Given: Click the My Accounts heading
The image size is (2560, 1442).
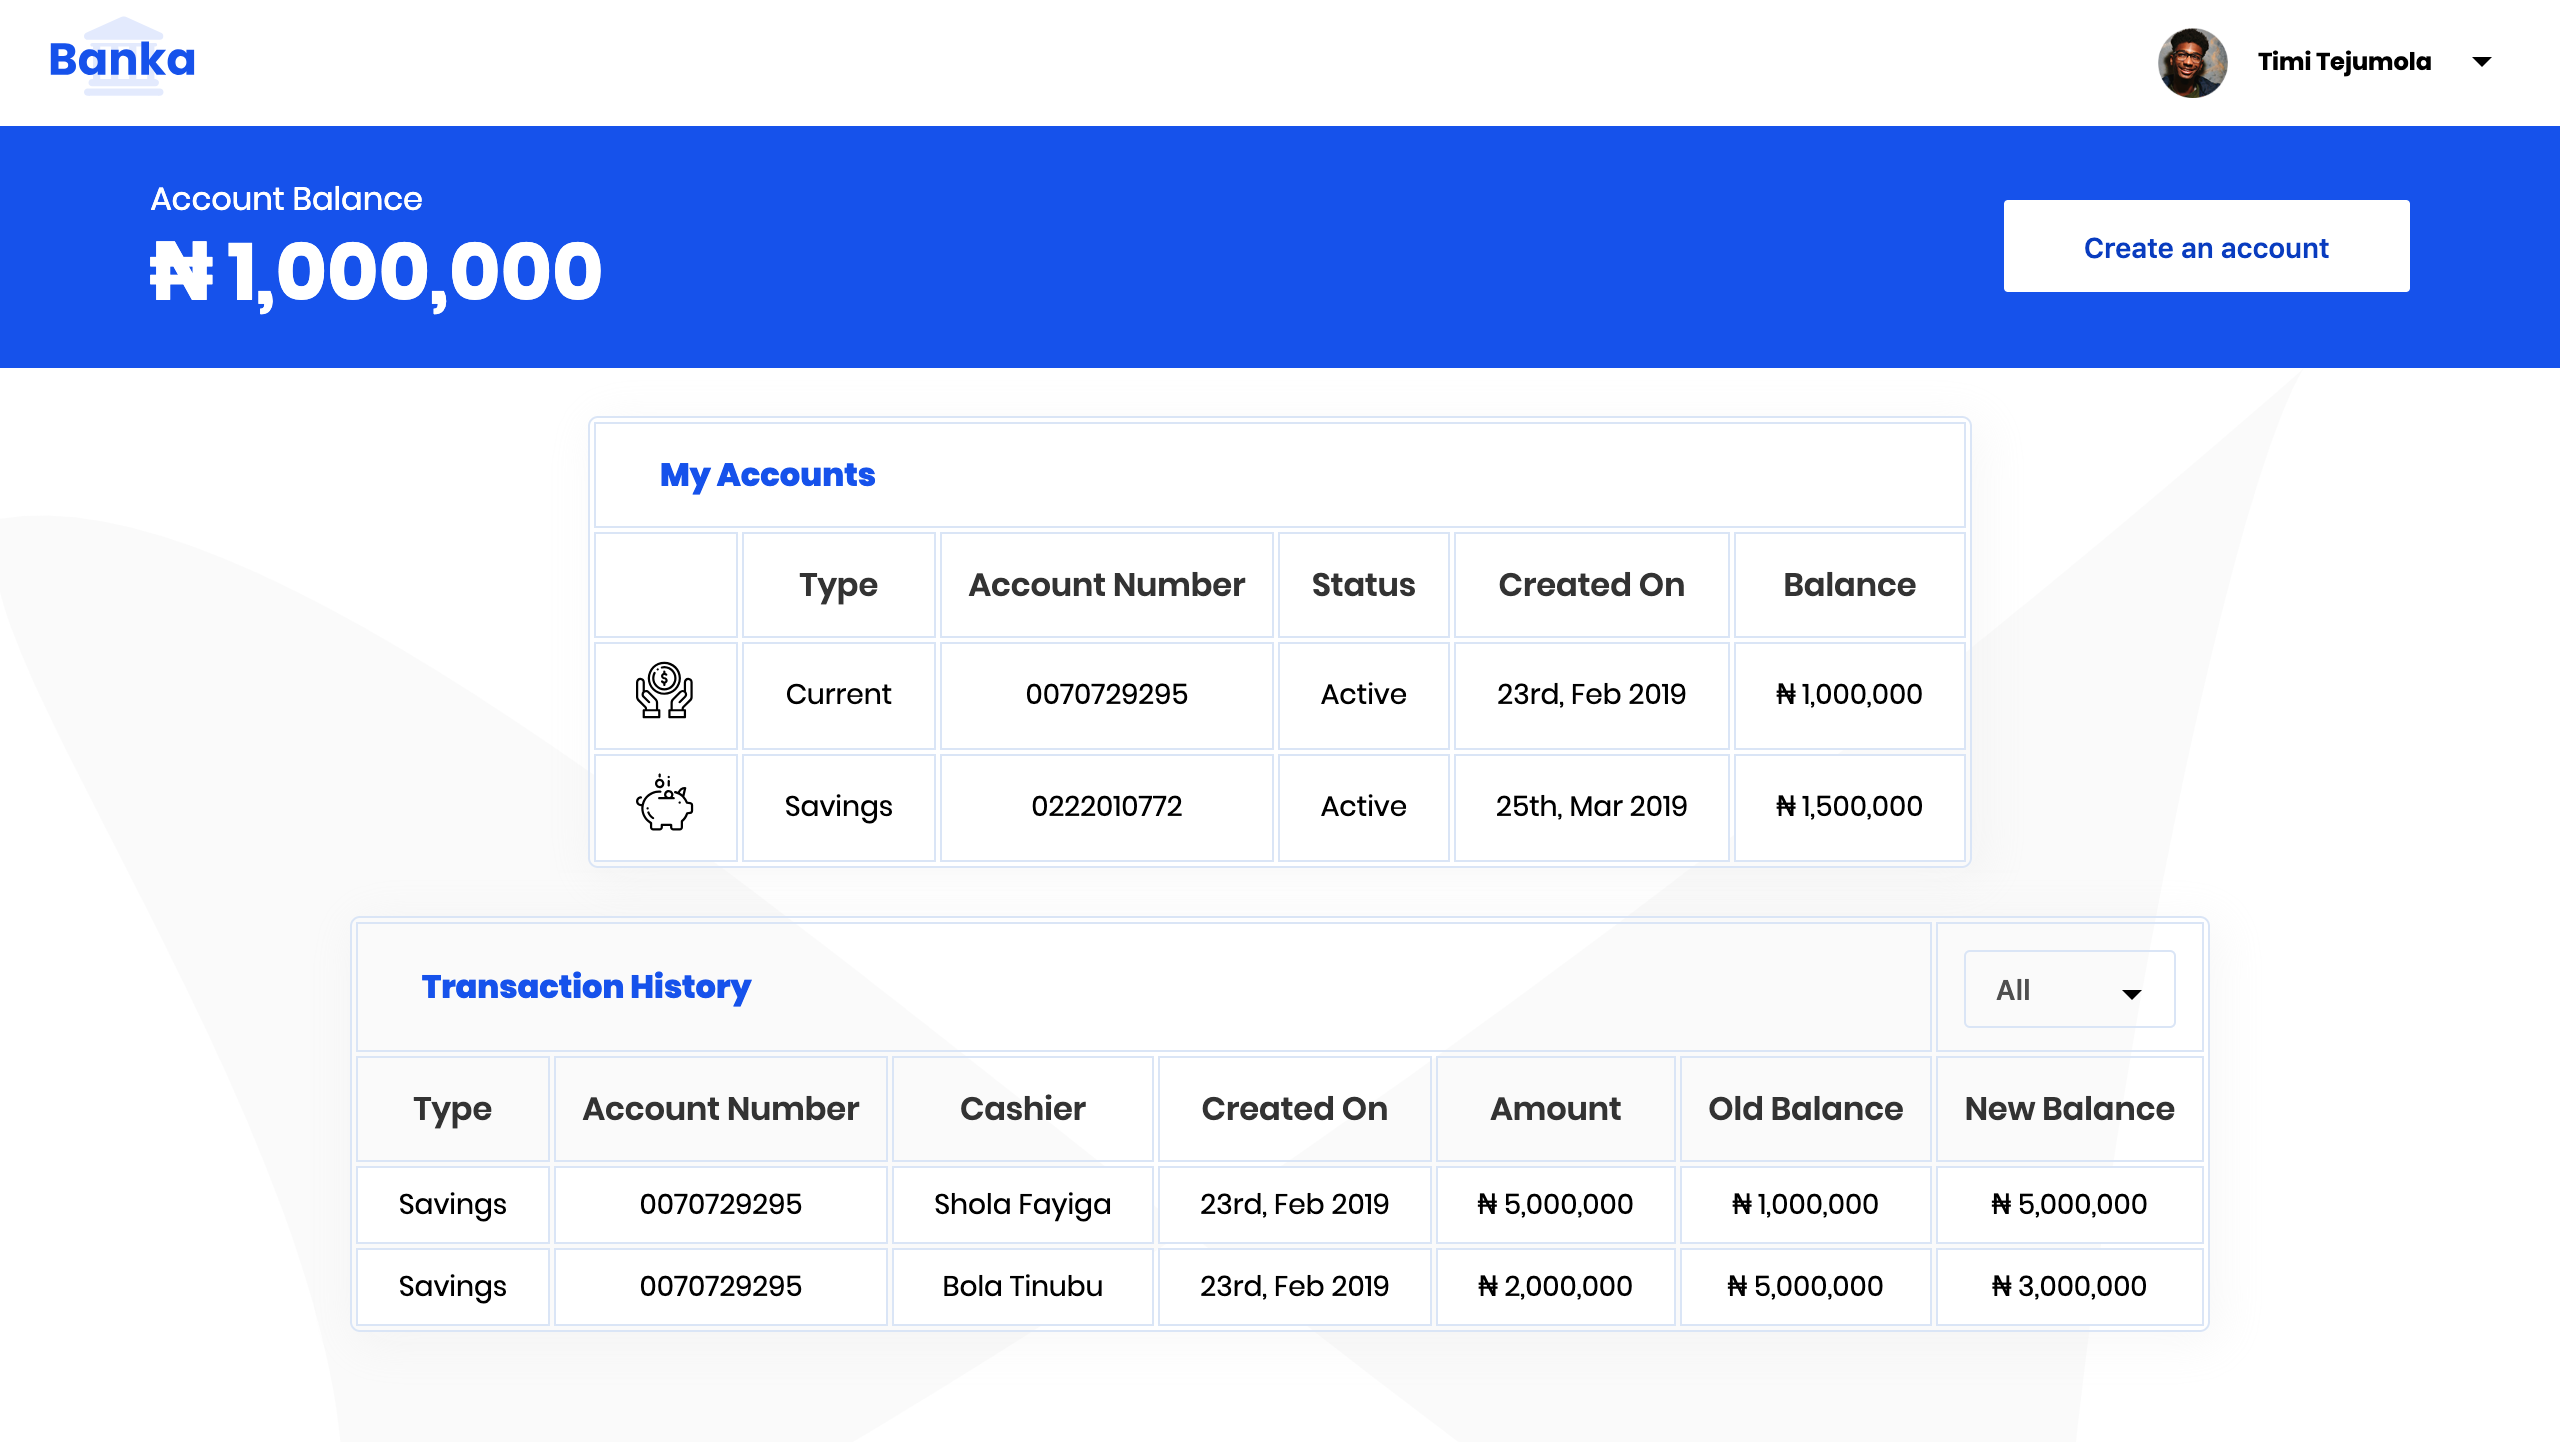Looking at the screenshot, I should click(767, 475).
